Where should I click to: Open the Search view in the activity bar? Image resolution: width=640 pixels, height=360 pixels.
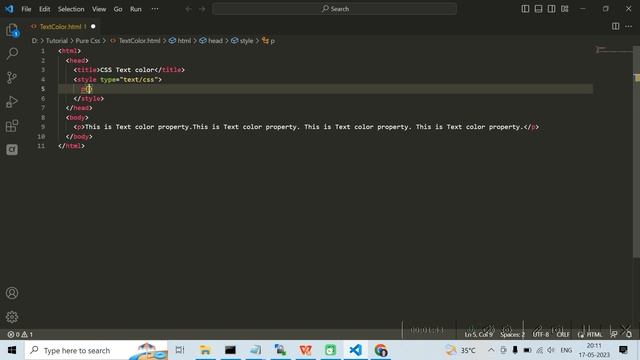coord(12,53)
